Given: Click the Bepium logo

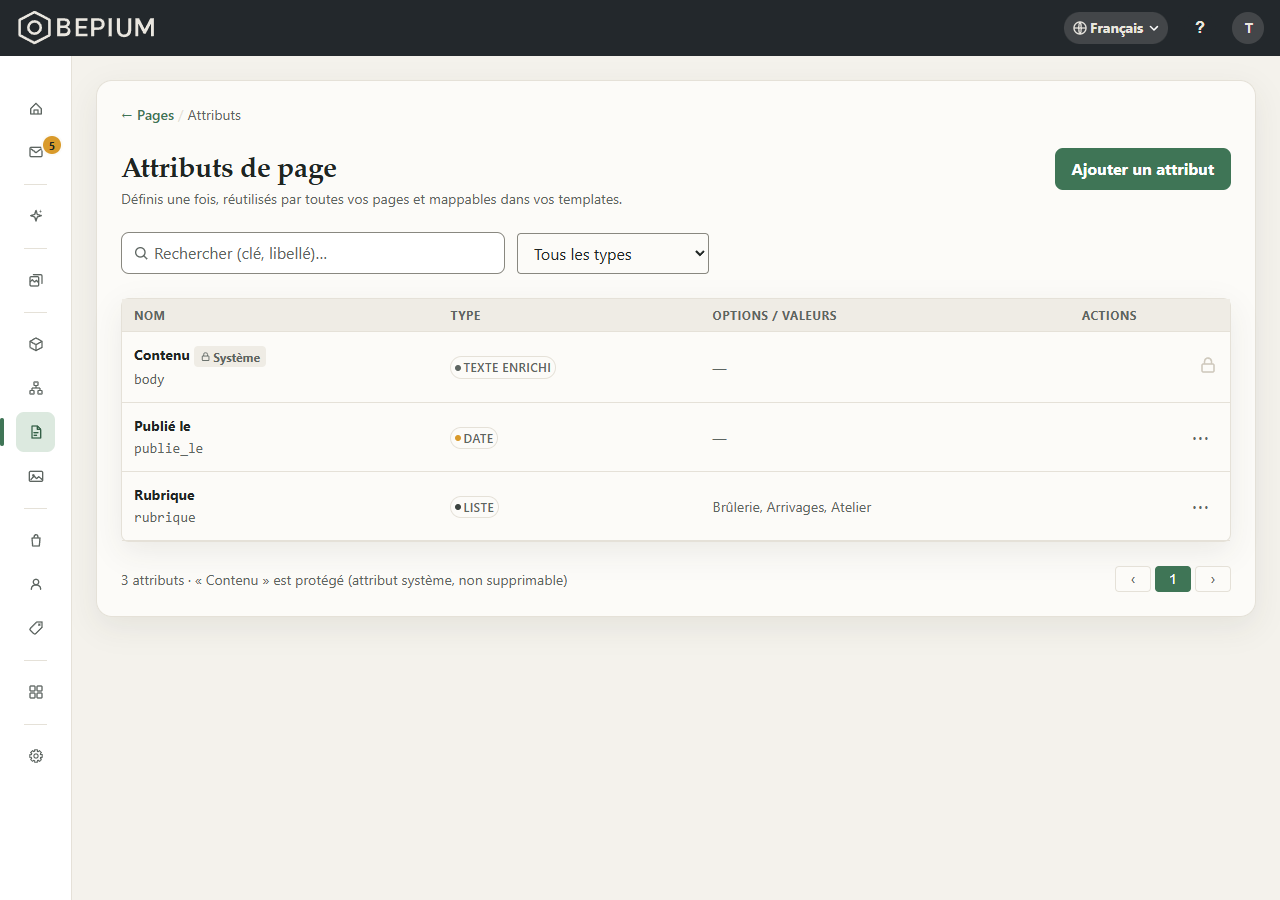Looking at the screenshot, I should (87, 28).
